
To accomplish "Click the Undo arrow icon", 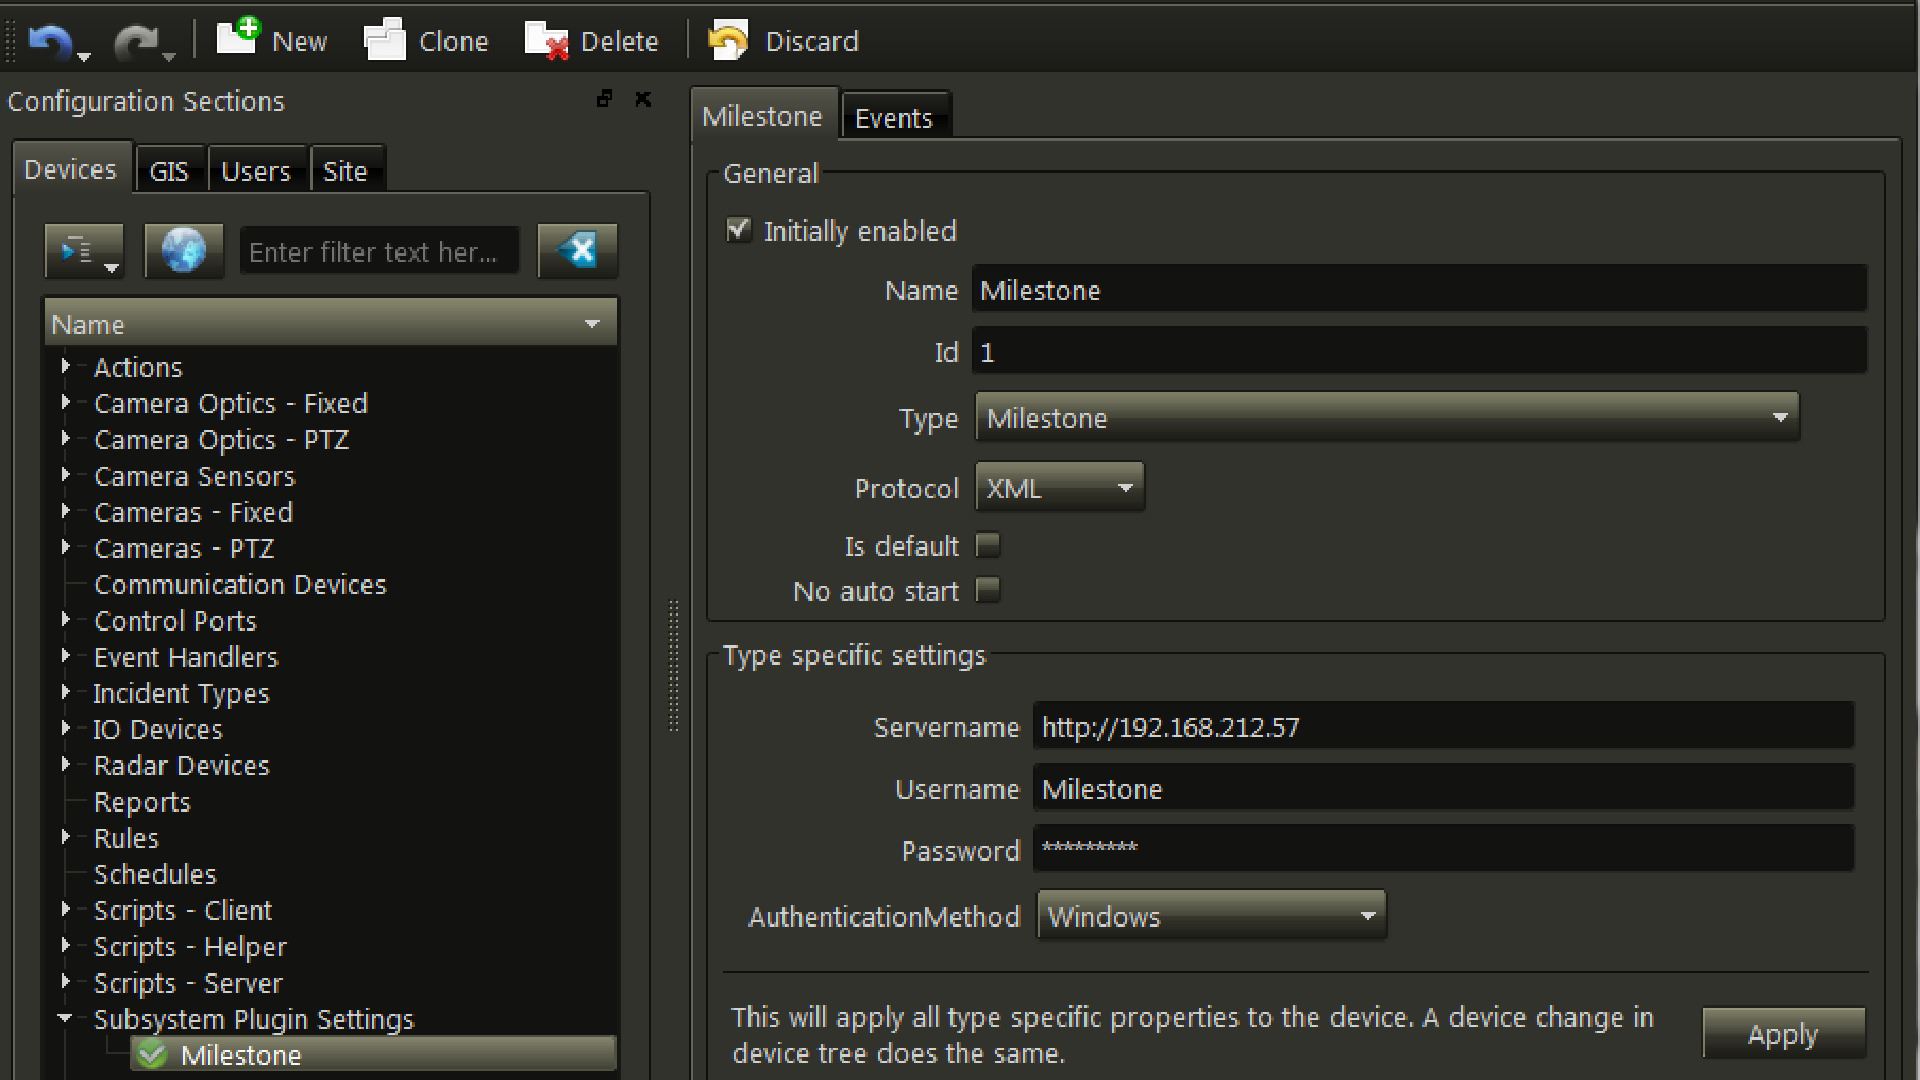I will point(50,42).
